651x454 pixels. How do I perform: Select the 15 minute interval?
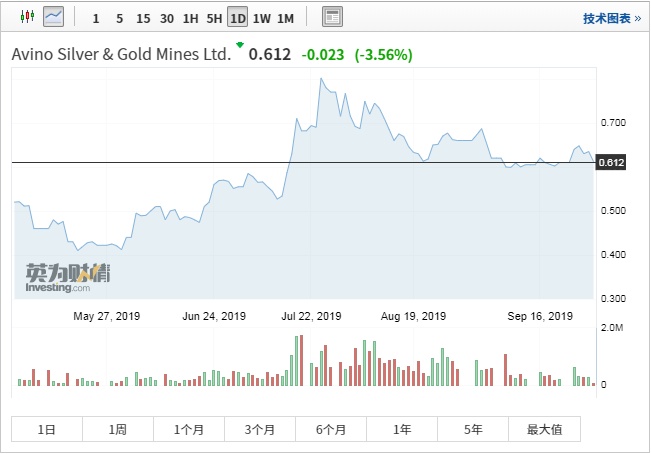click(143, 19)
